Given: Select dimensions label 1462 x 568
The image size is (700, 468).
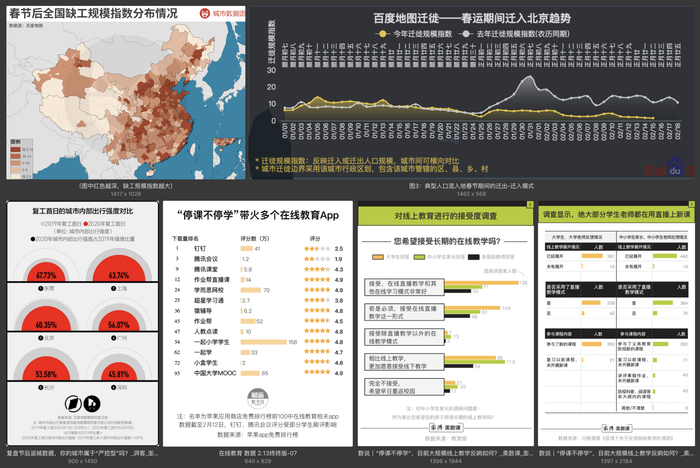Looking at the screenshot, I should pyautogui.click(x=471, y=194).
